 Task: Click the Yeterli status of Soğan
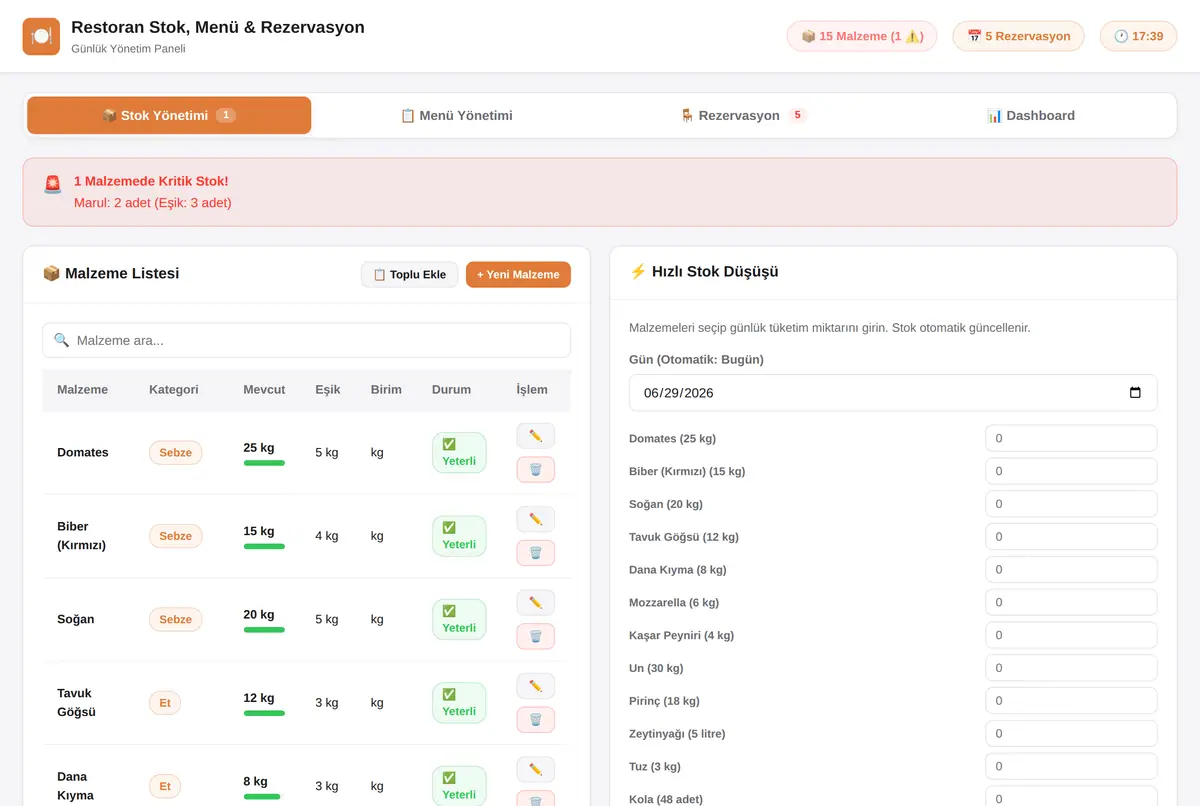[x=459, y=620]
